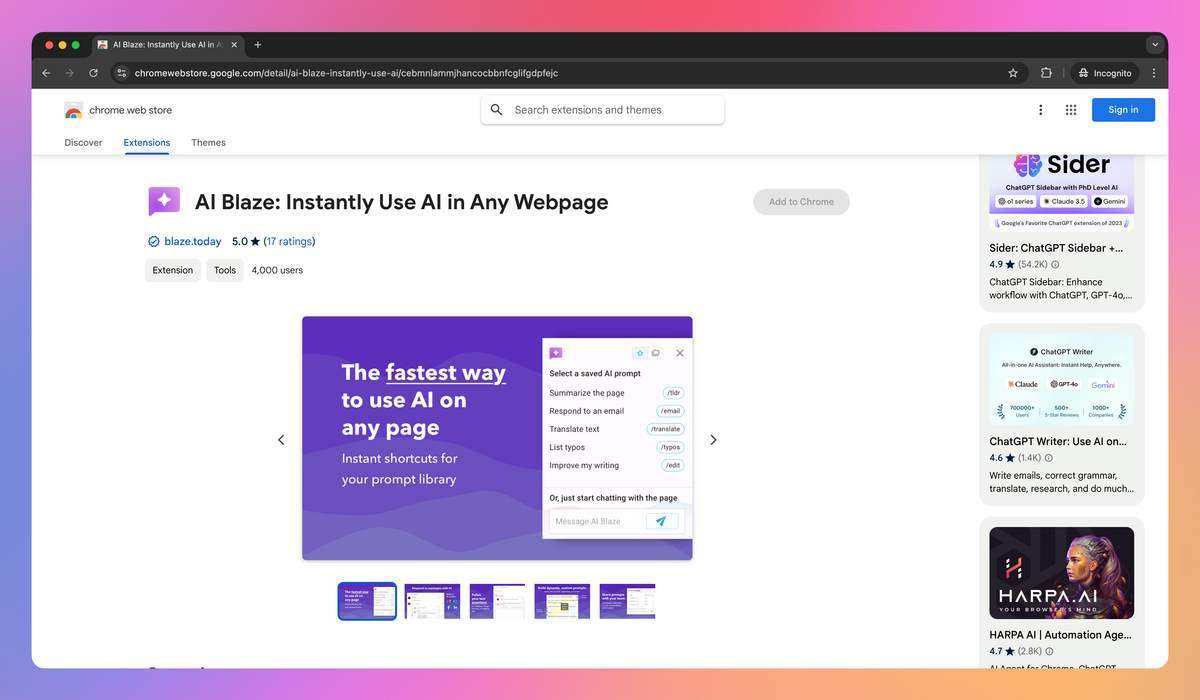Select the first screenshot thumbnail
Image resolution: width=1200 pixels, height=700 pixels.
click(x=367, y=601)
